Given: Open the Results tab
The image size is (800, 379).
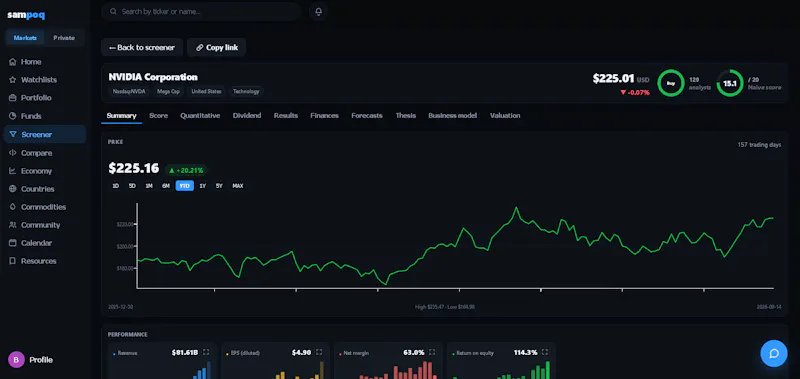Looking at the screenshot, I should pyautogui.click(x=286, y=116).
